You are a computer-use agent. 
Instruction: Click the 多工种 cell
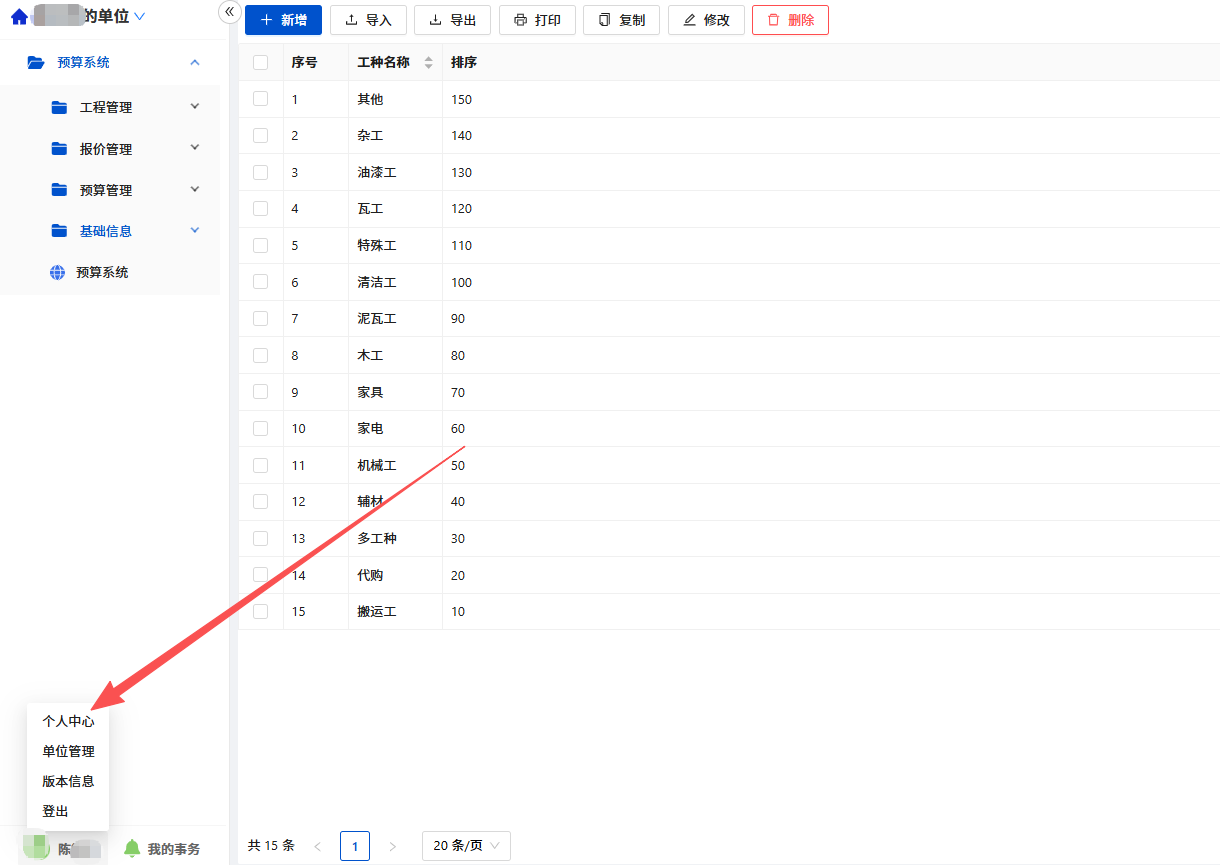point(377,538)
